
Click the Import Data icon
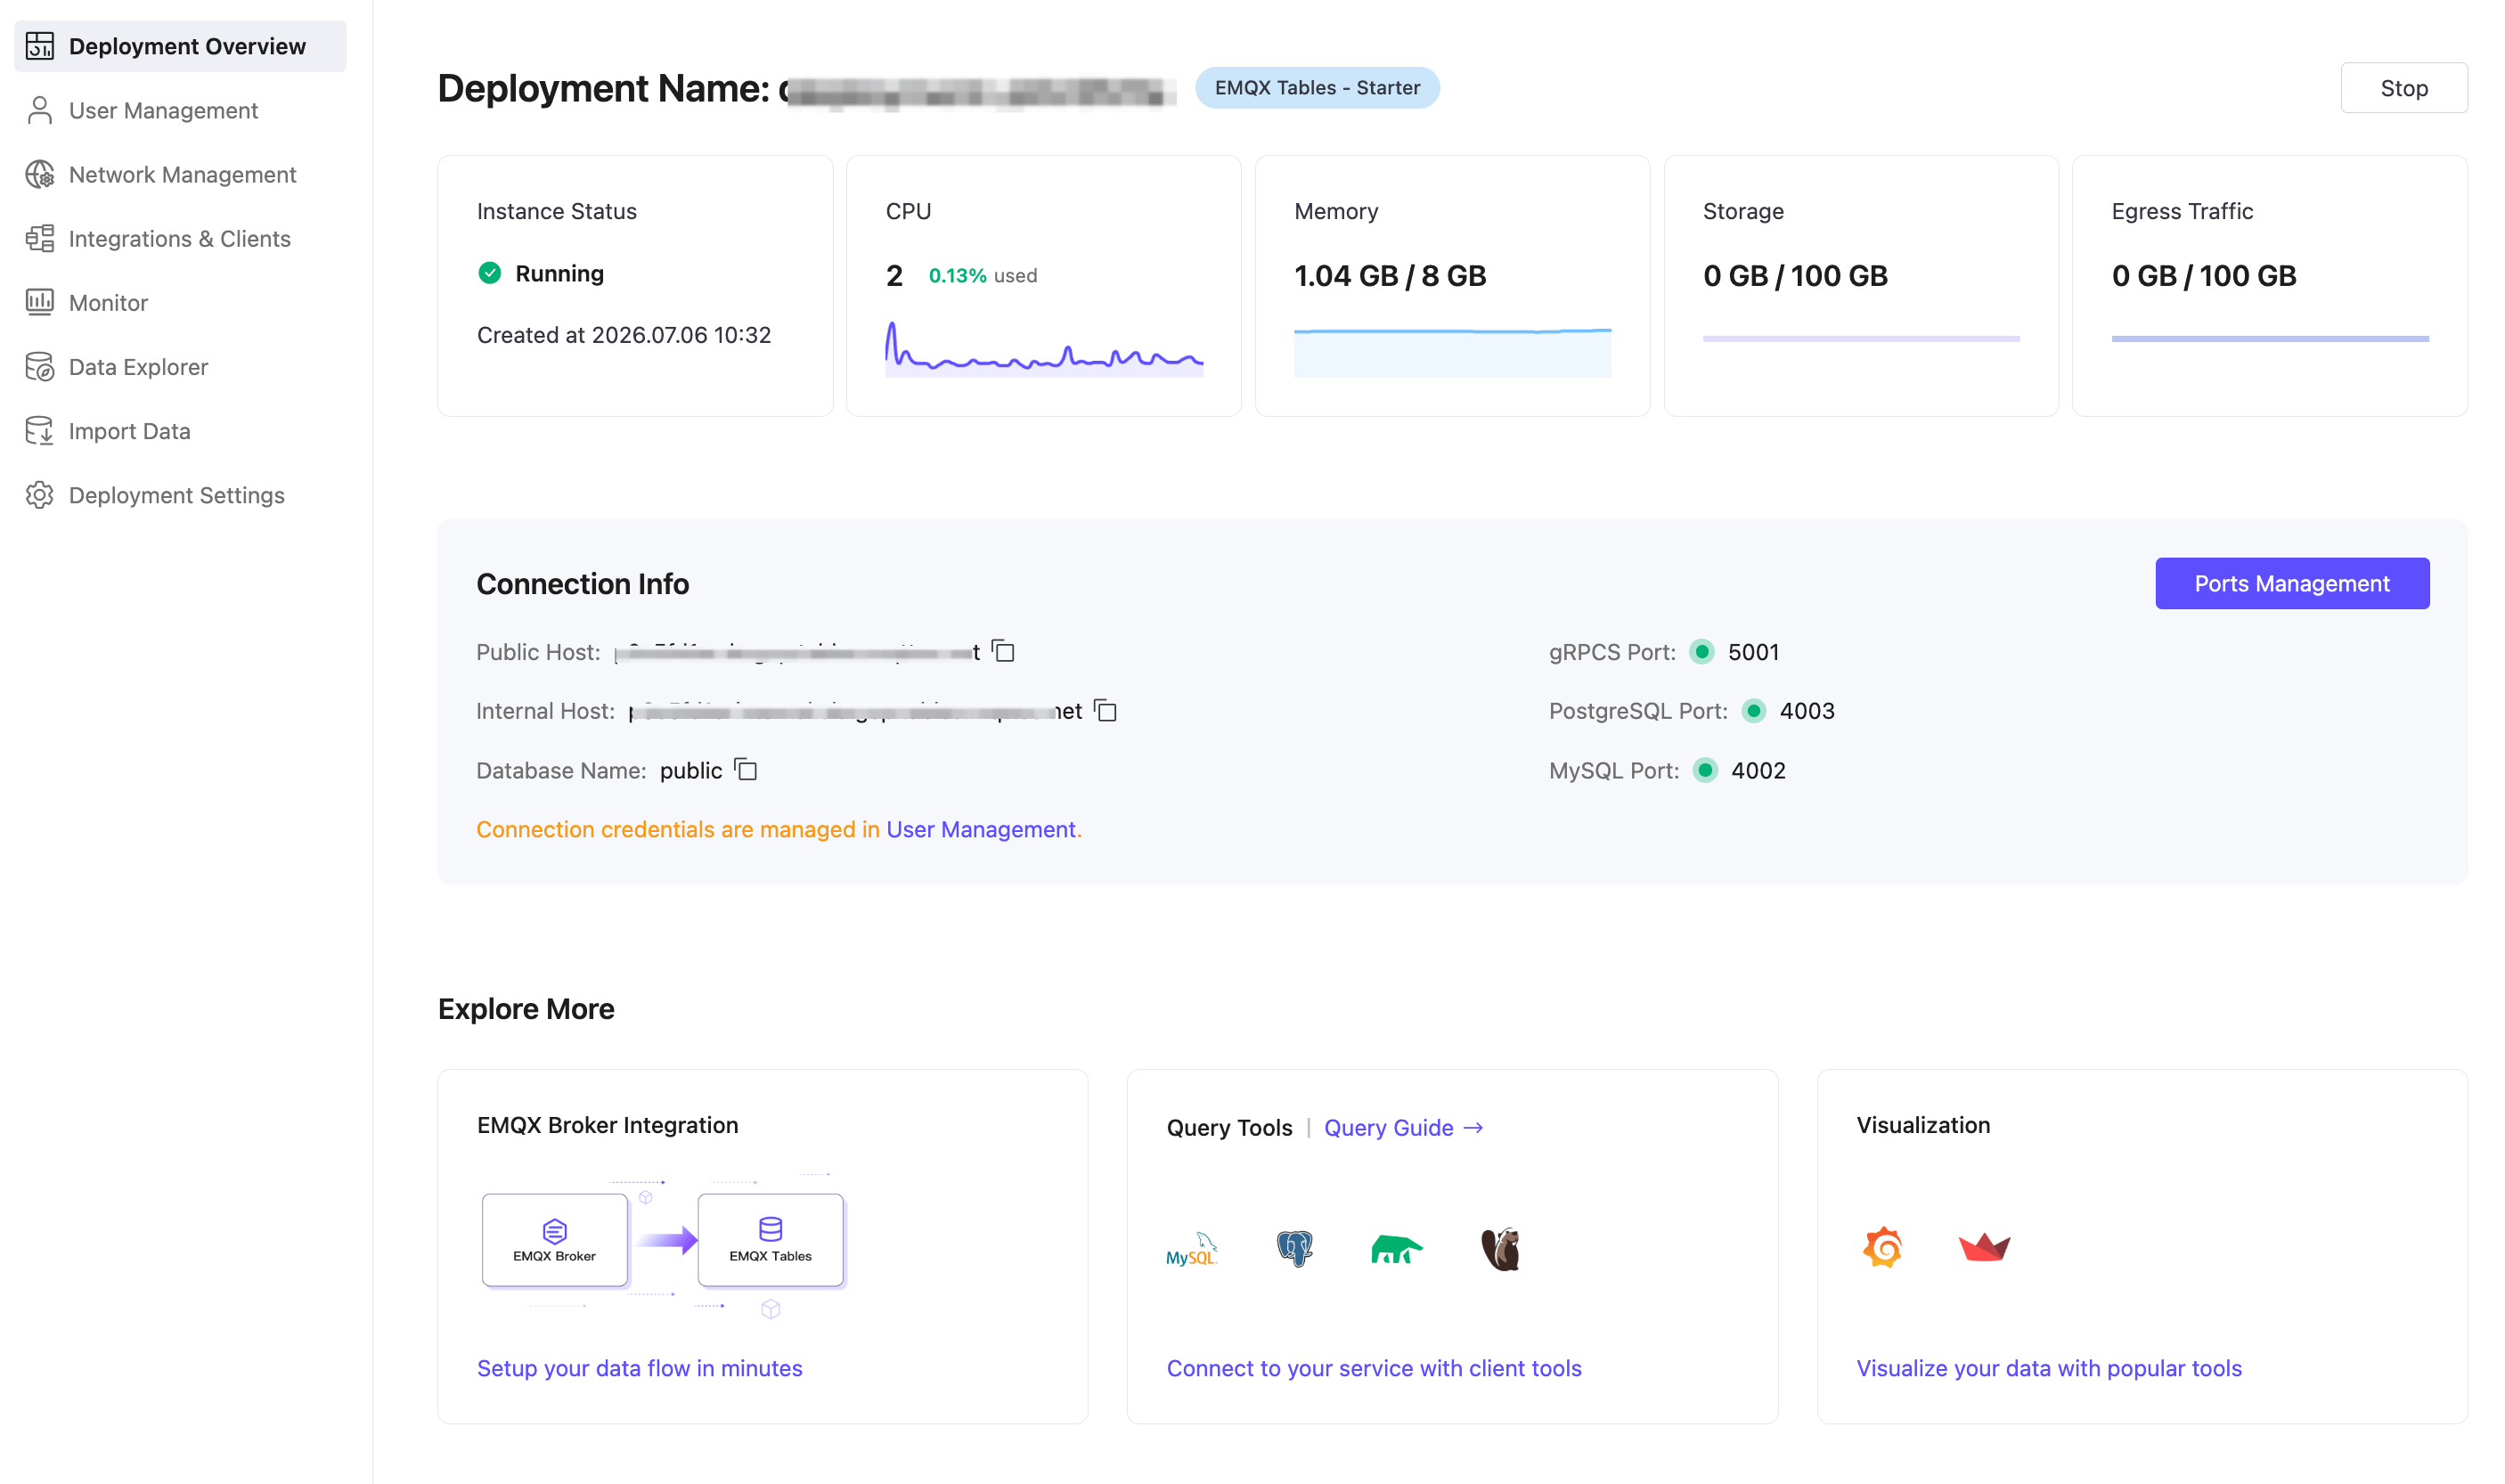(40, 431)
